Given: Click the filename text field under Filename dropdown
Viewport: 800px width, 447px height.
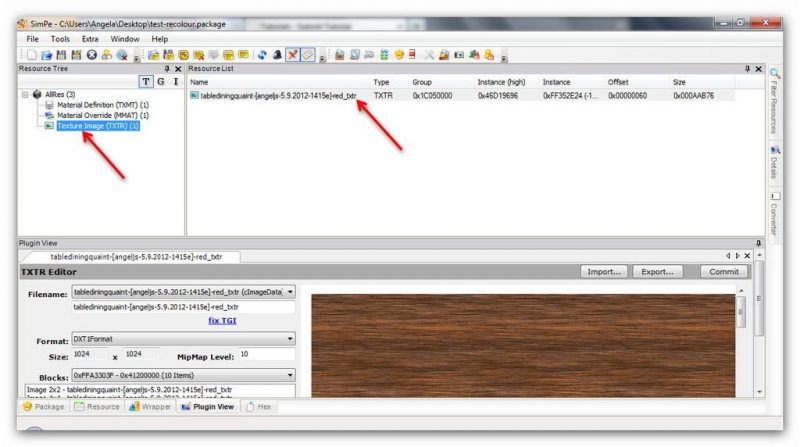Looking at the screenshot, I should coord(183,307).
